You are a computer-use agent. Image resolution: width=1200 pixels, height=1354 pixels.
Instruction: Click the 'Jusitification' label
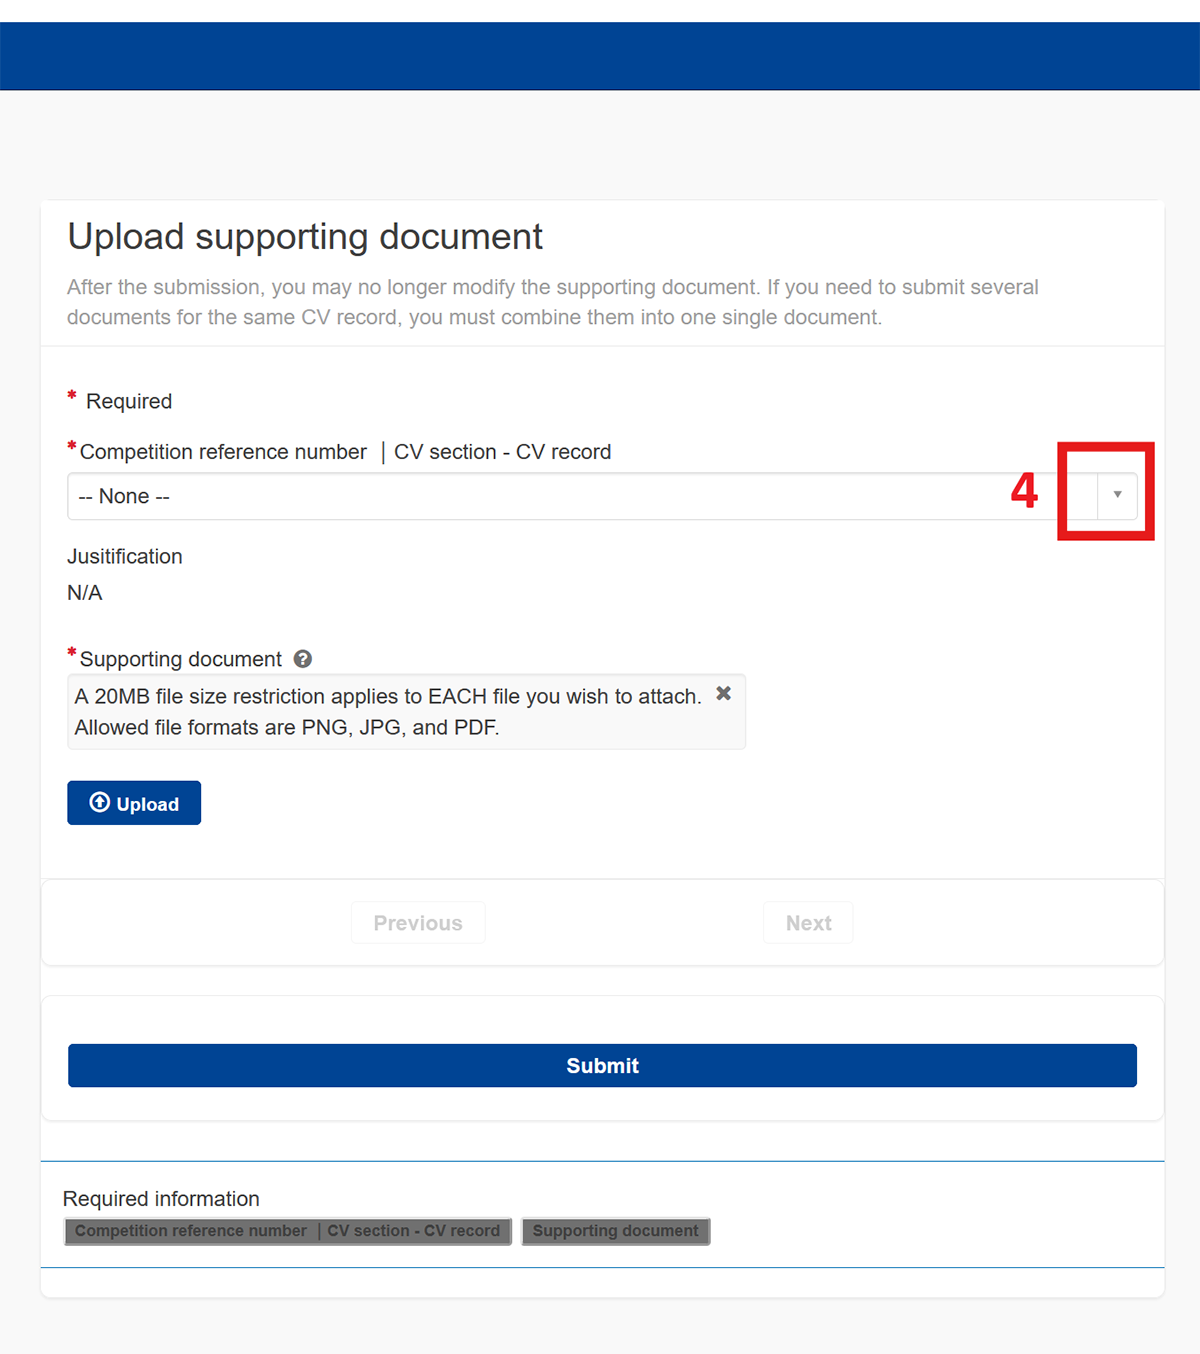pyautogui.click(x=125, y=557)
